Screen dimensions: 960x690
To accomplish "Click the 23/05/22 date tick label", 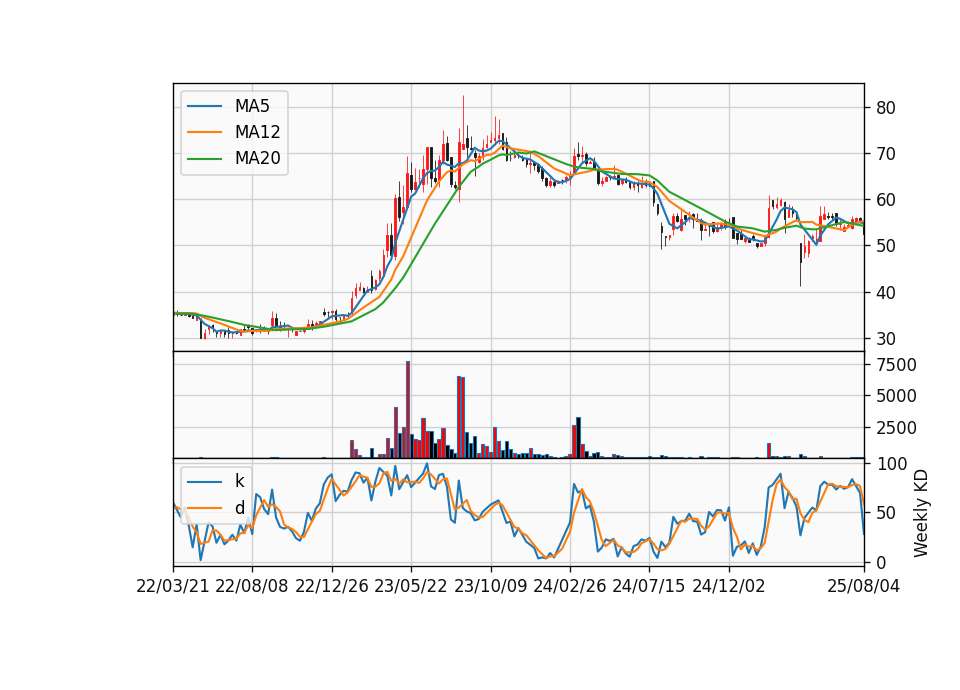I will [411, 586].
